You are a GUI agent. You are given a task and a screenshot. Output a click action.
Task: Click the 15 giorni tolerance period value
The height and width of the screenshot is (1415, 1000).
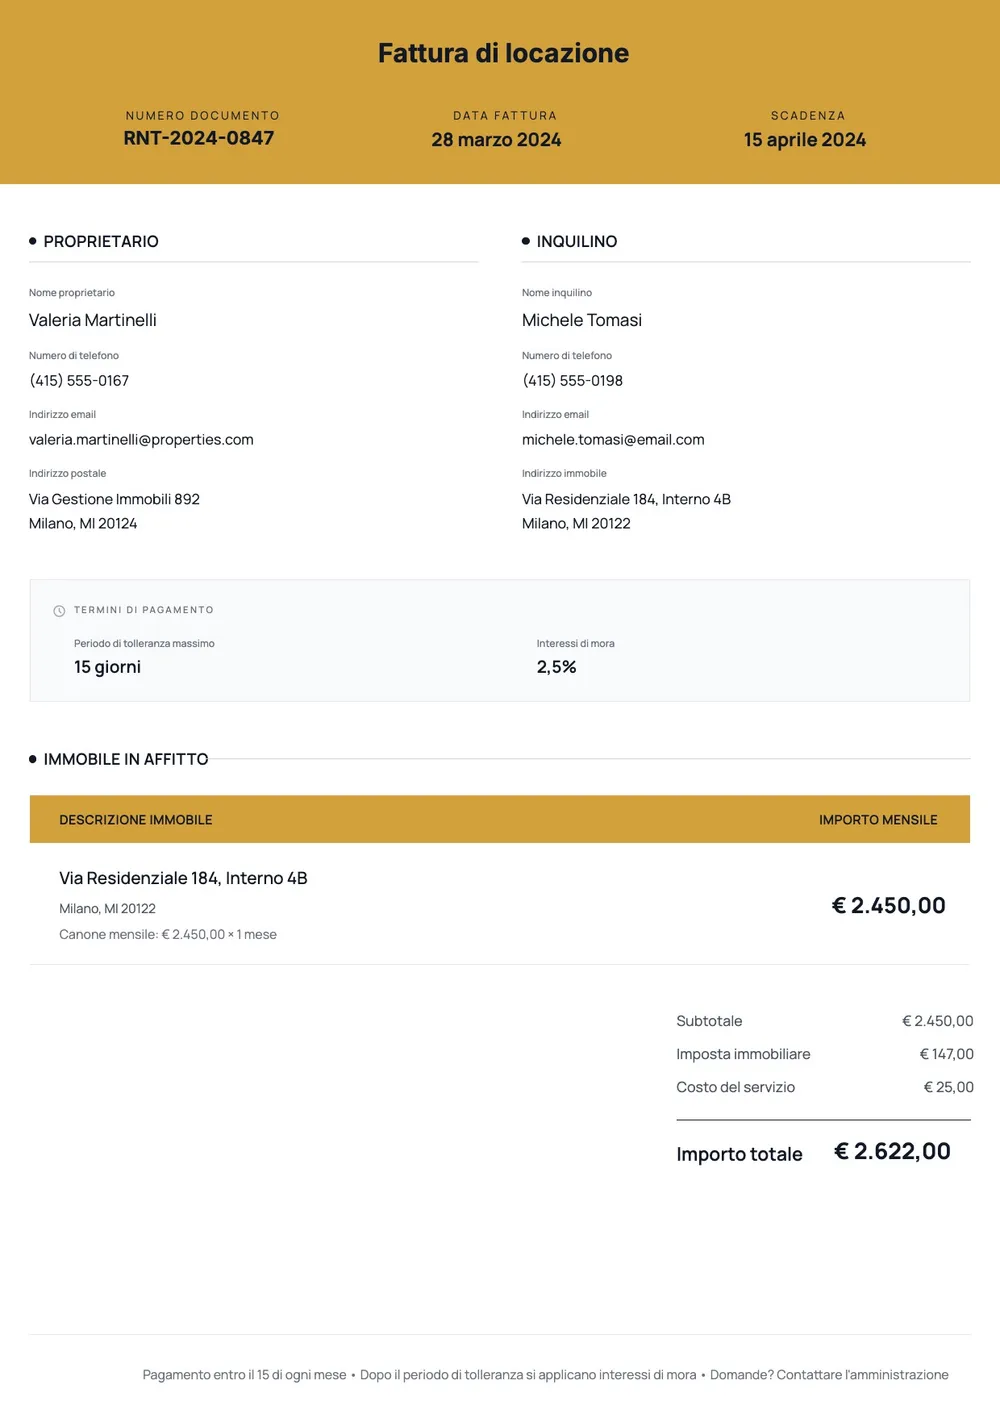[107, 667]
